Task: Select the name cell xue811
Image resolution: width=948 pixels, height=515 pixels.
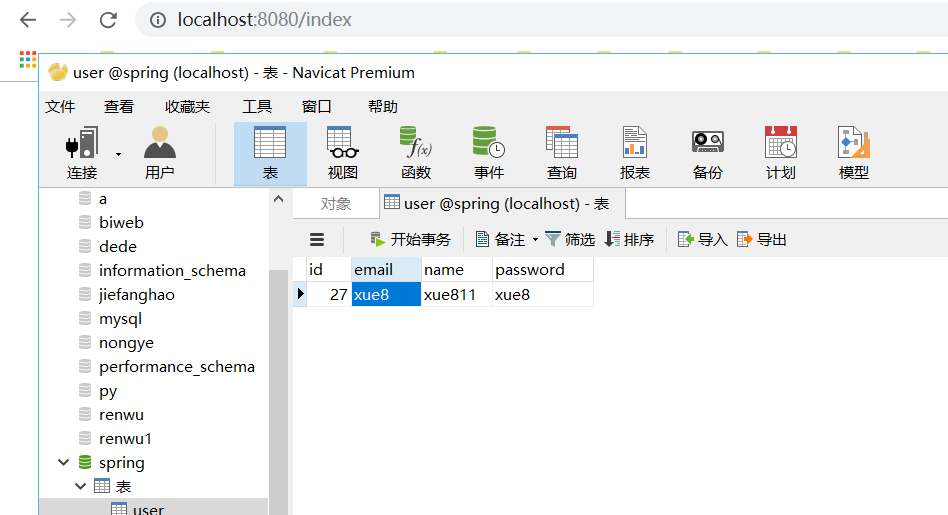Action: click(x=456, y=294)
